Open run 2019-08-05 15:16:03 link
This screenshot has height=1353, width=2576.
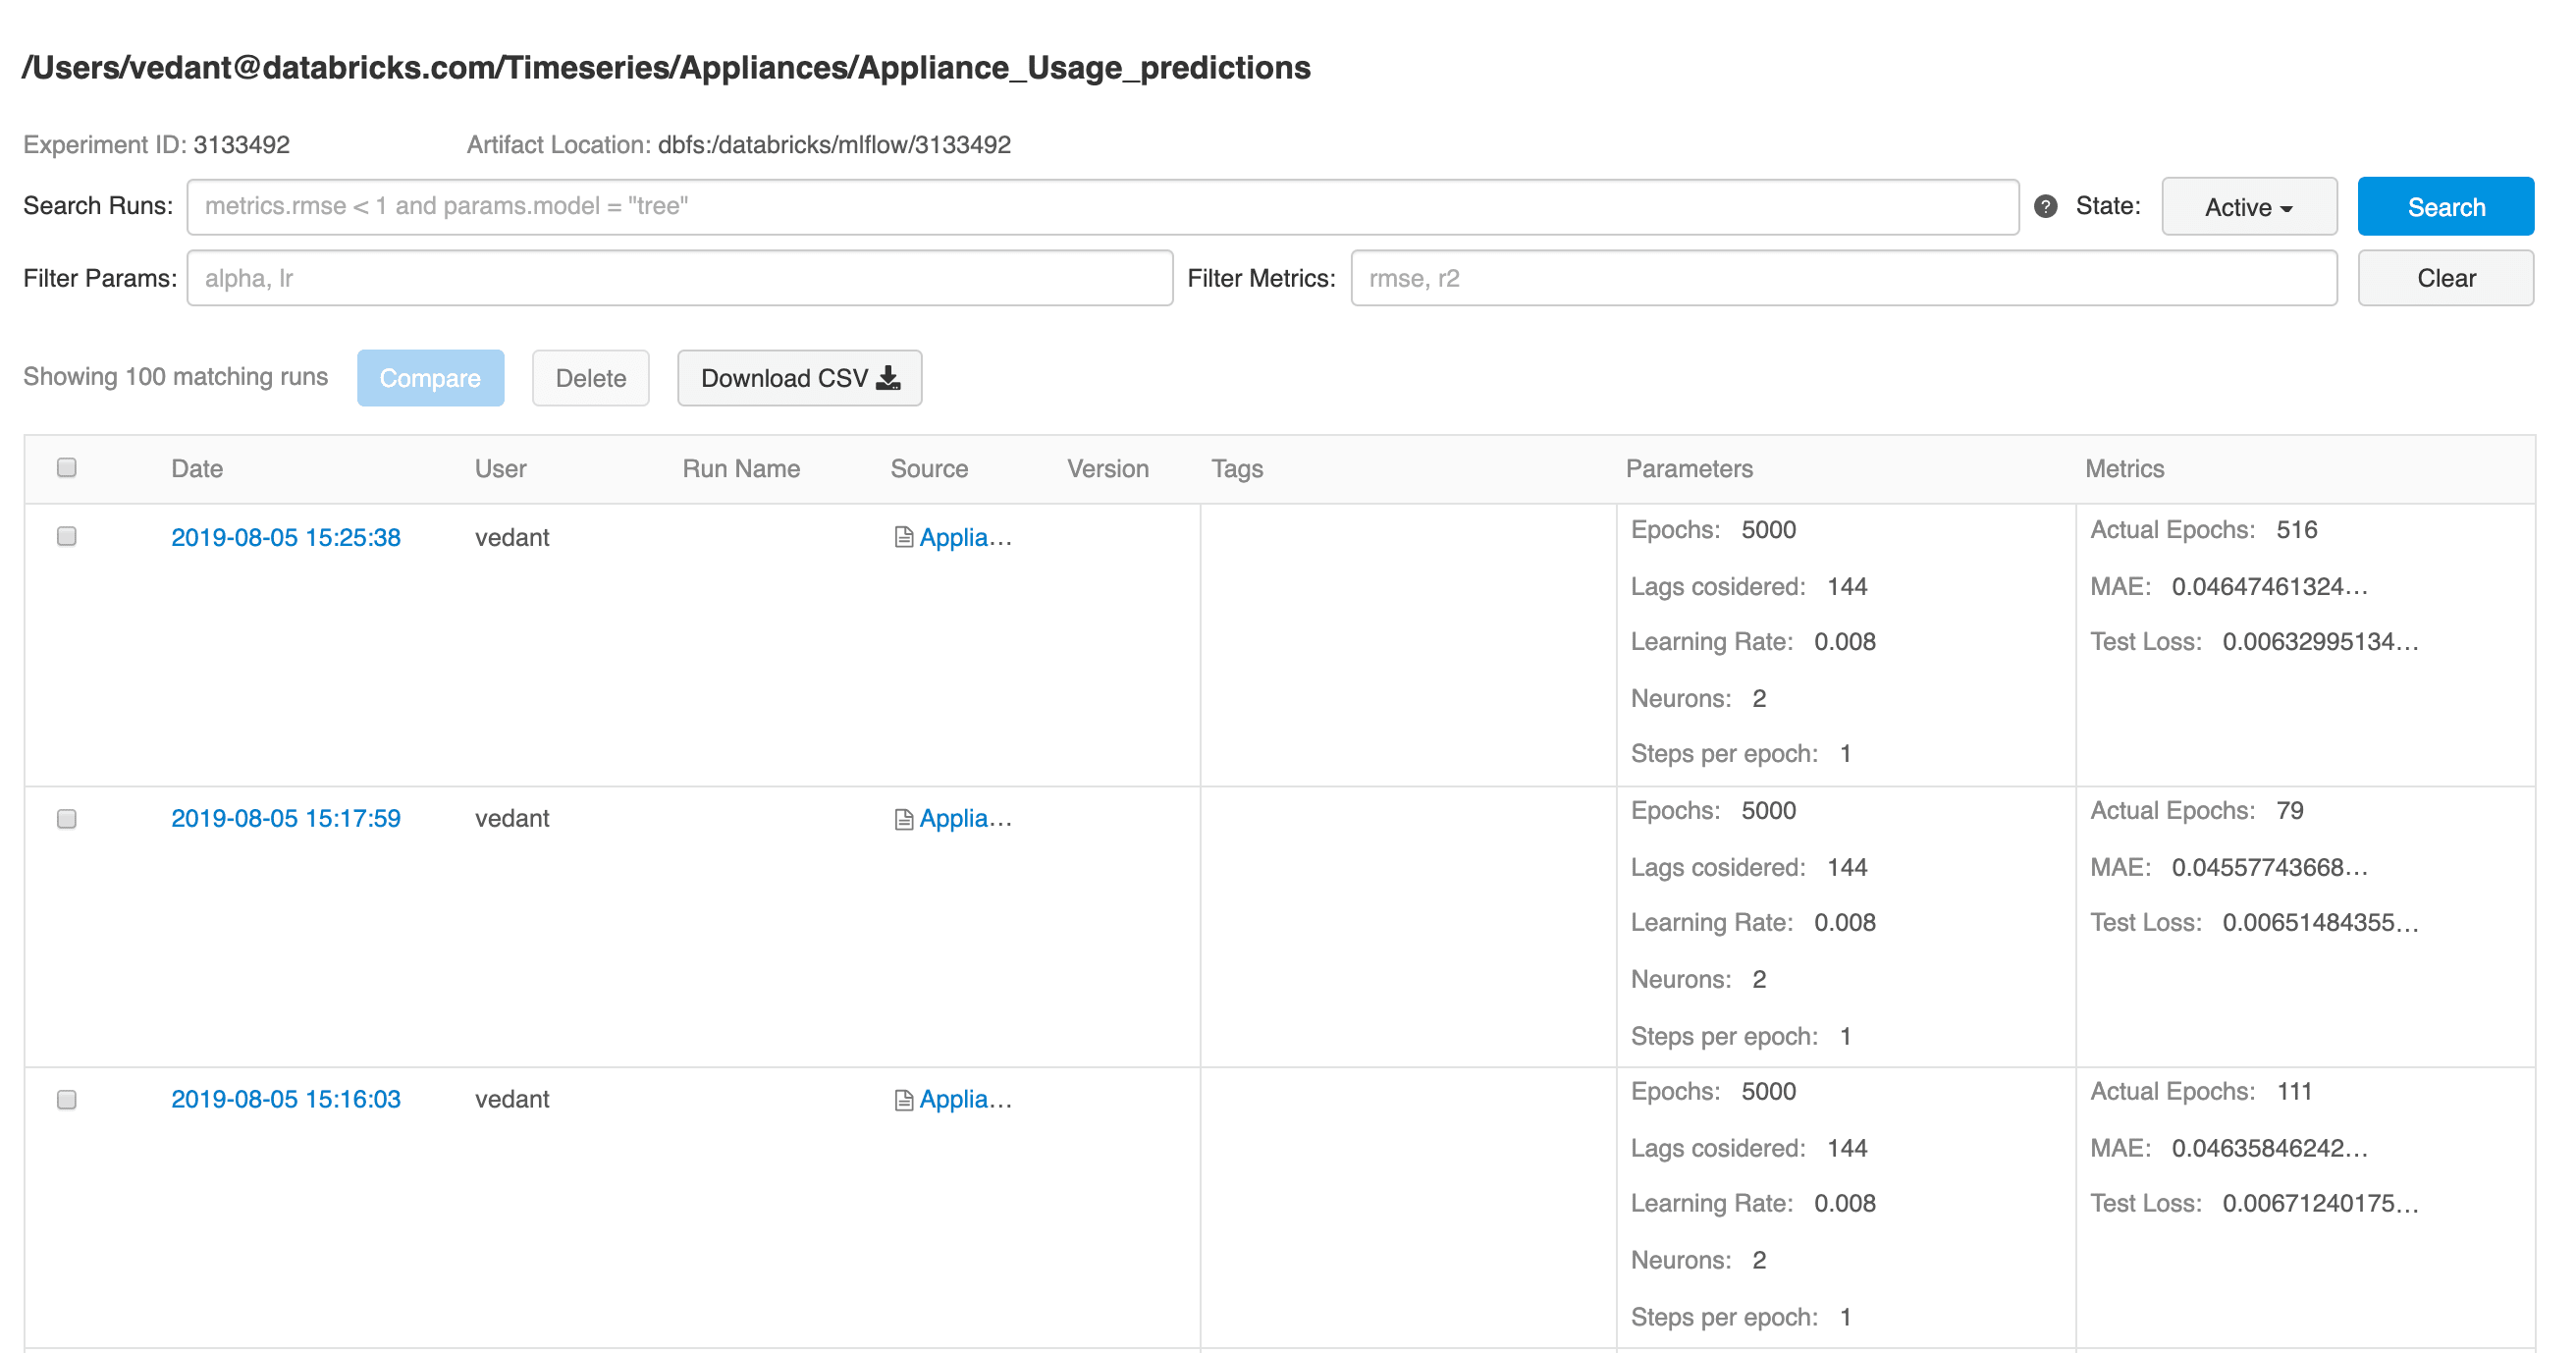(x=286, y=1099)
